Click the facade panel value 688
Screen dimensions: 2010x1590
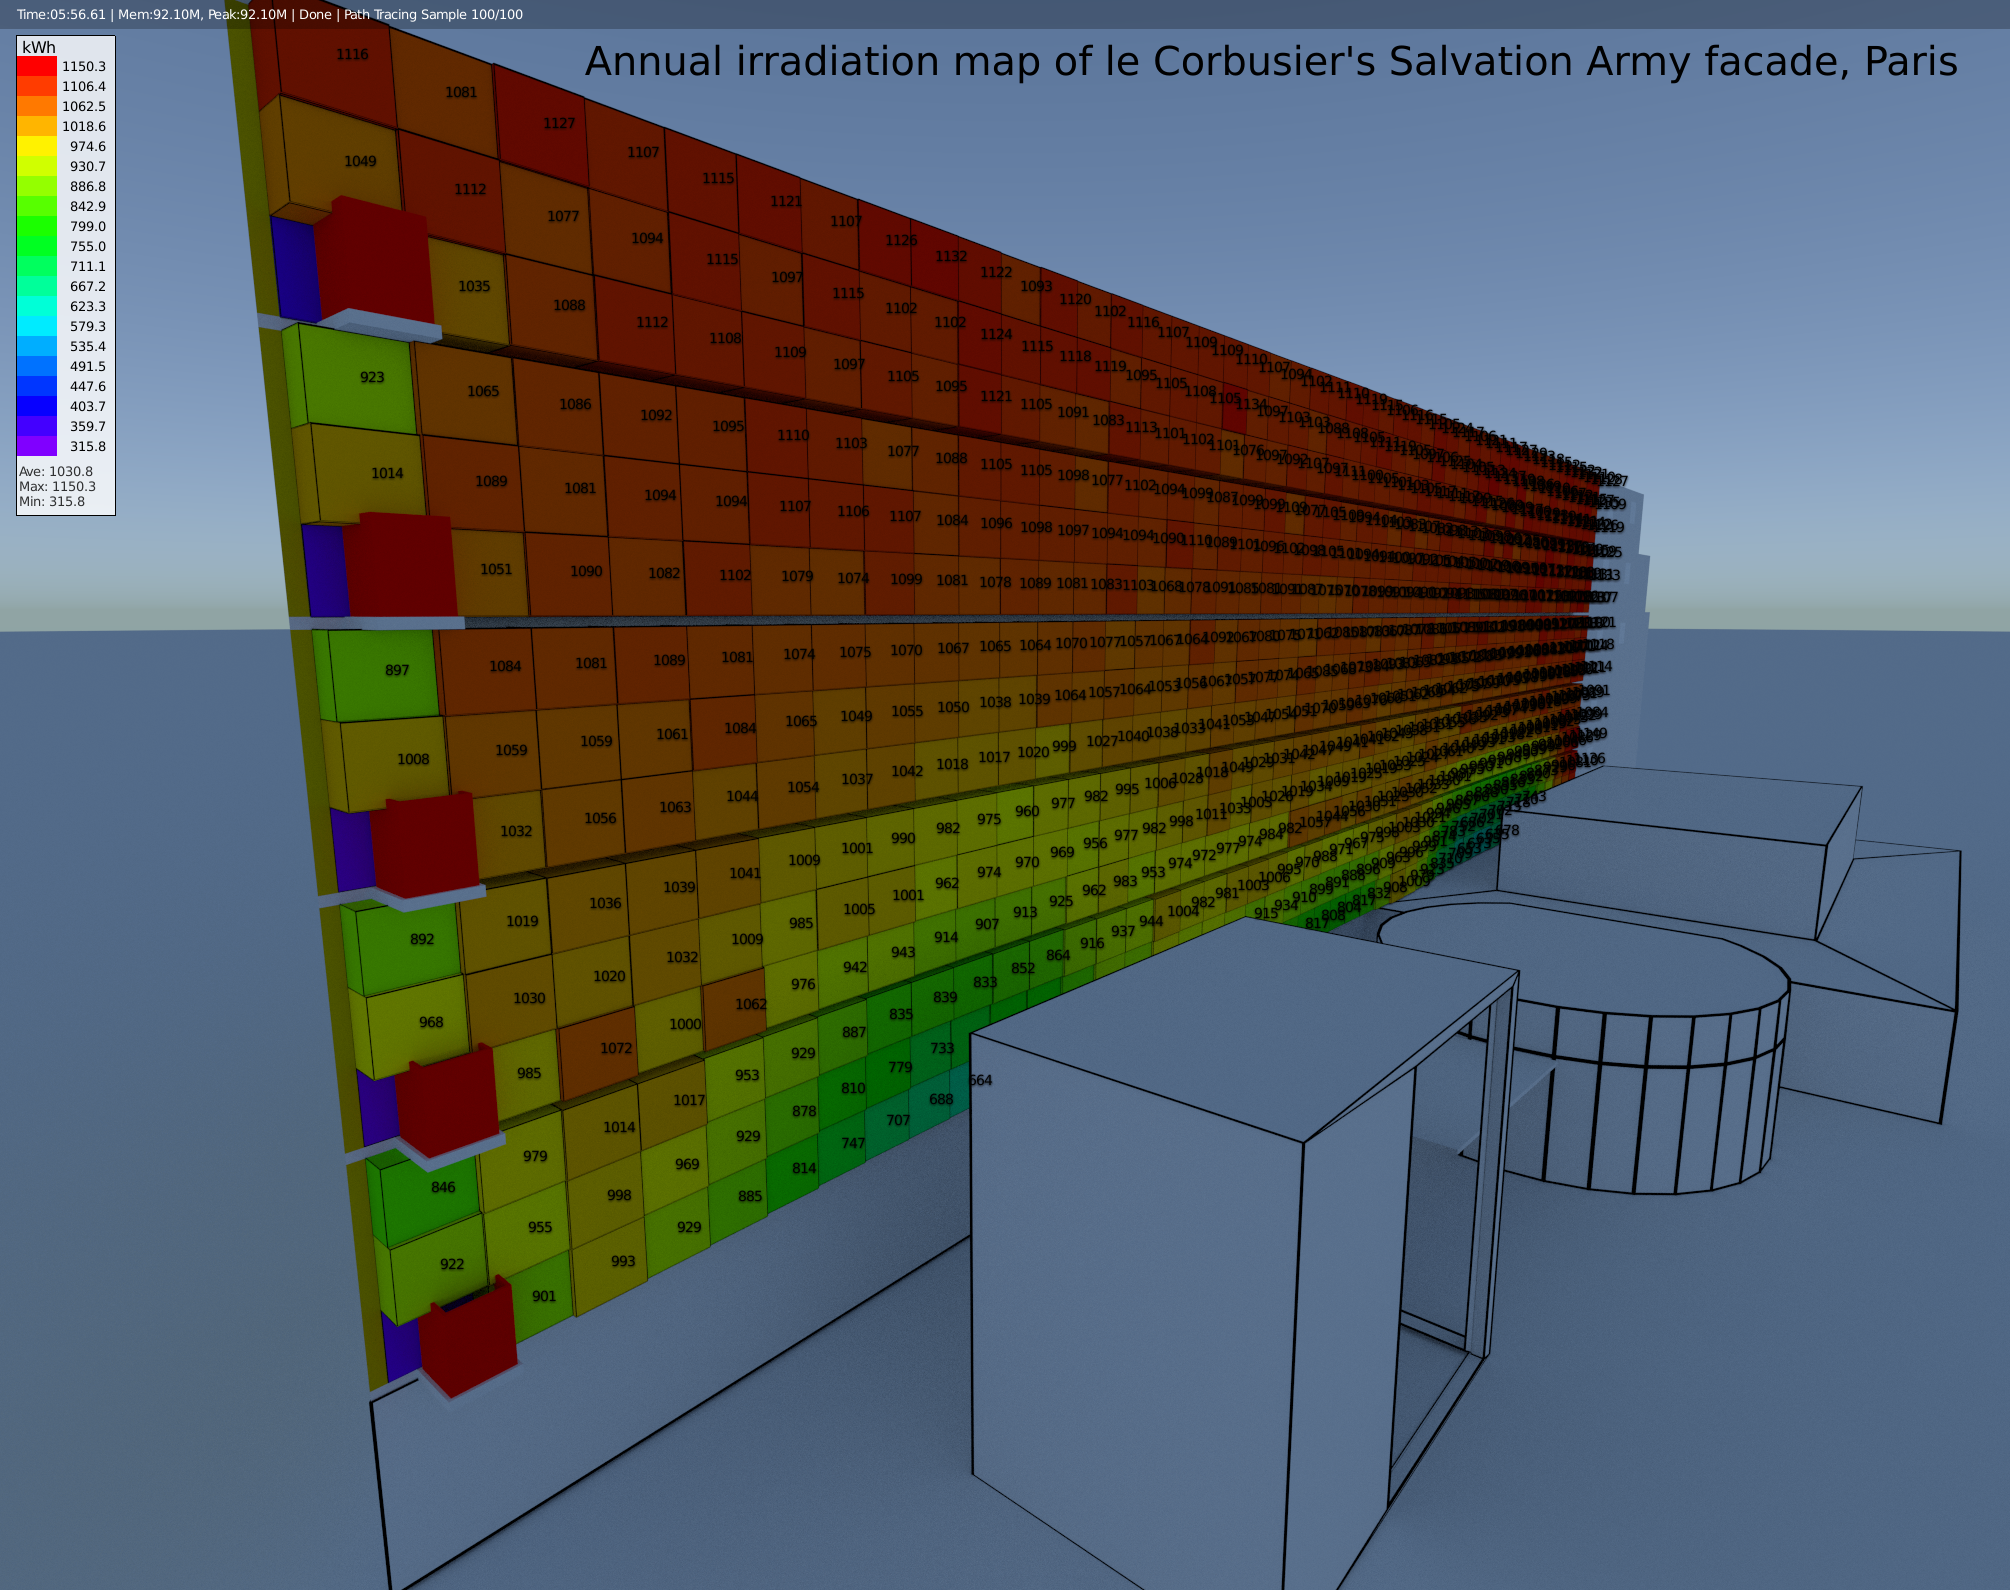941,1099
